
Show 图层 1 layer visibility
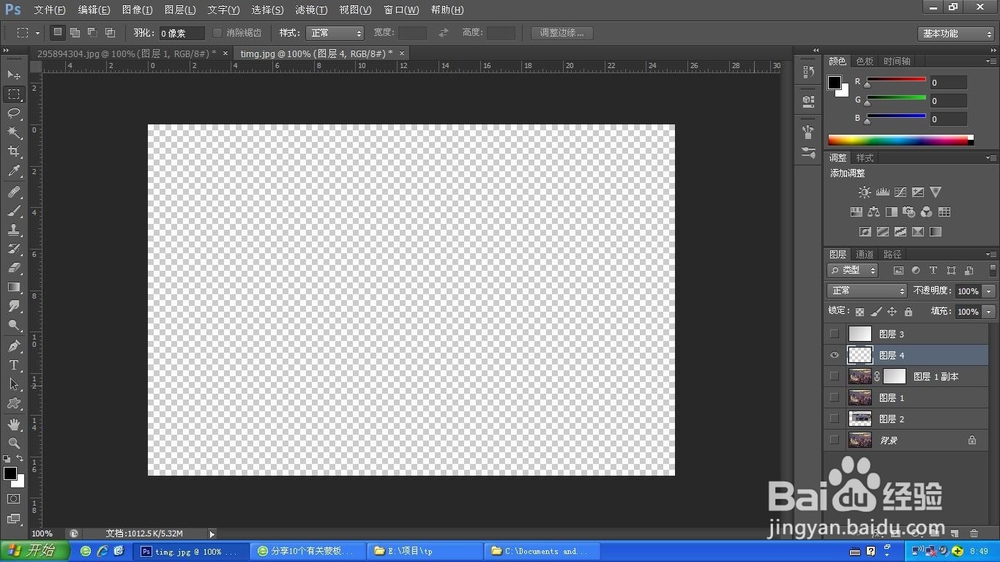click(x=834, y=397)
